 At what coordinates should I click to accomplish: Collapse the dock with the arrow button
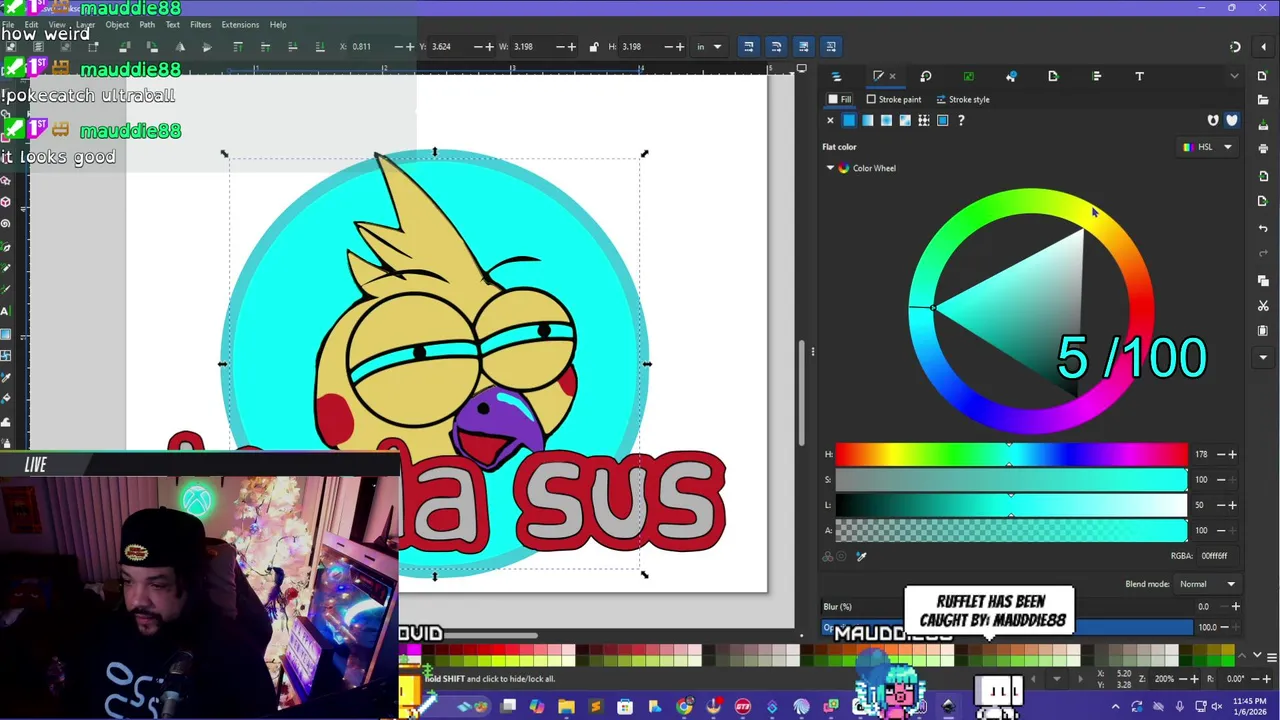point(1264,46)
